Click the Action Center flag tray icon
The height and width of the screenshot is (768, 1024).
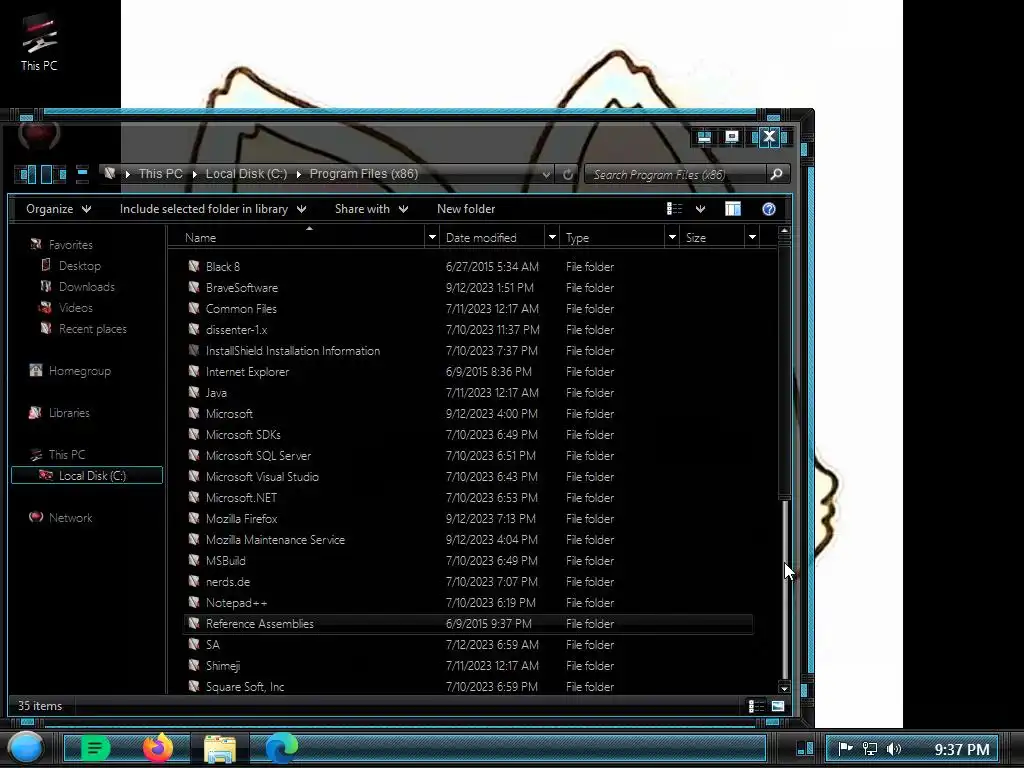[x=845, y=749]
